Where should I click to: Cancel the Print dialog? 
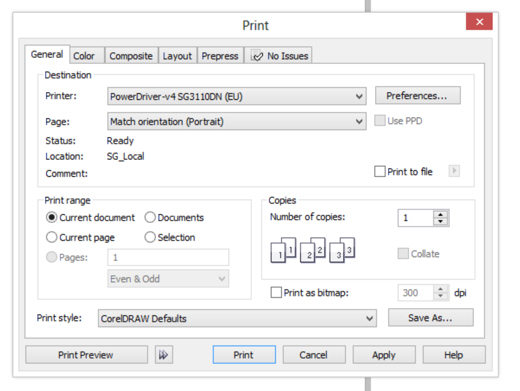tap(314, 355)
